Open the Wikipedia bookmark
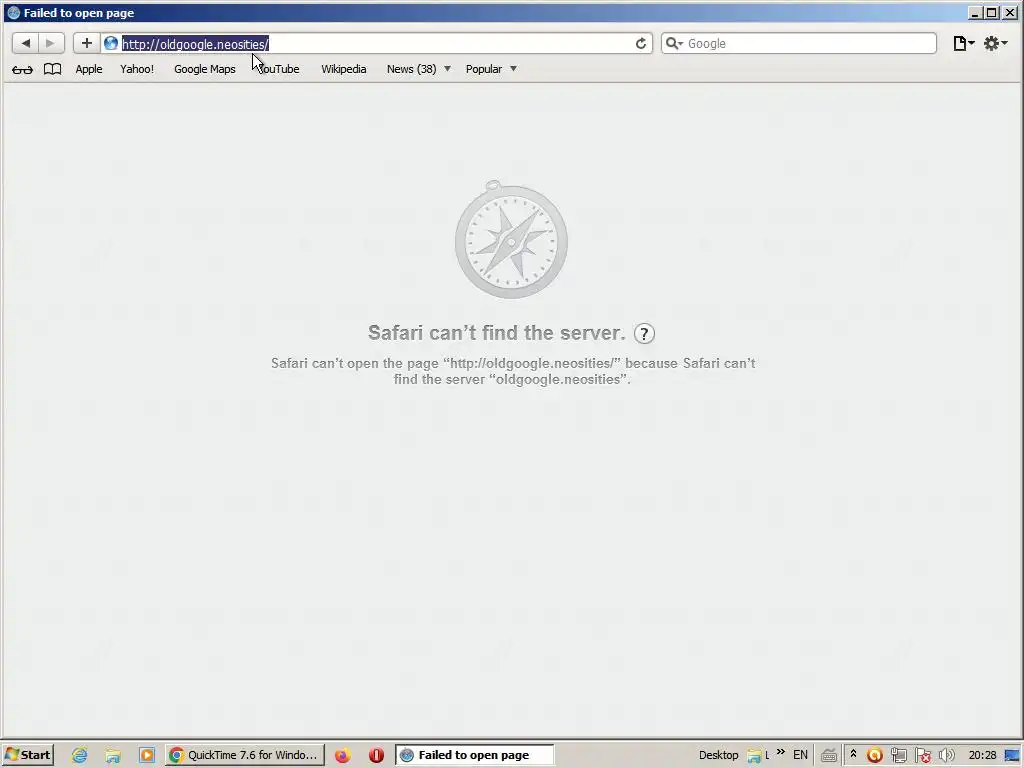The image size is (1024, 768). (x=344, y=69)
